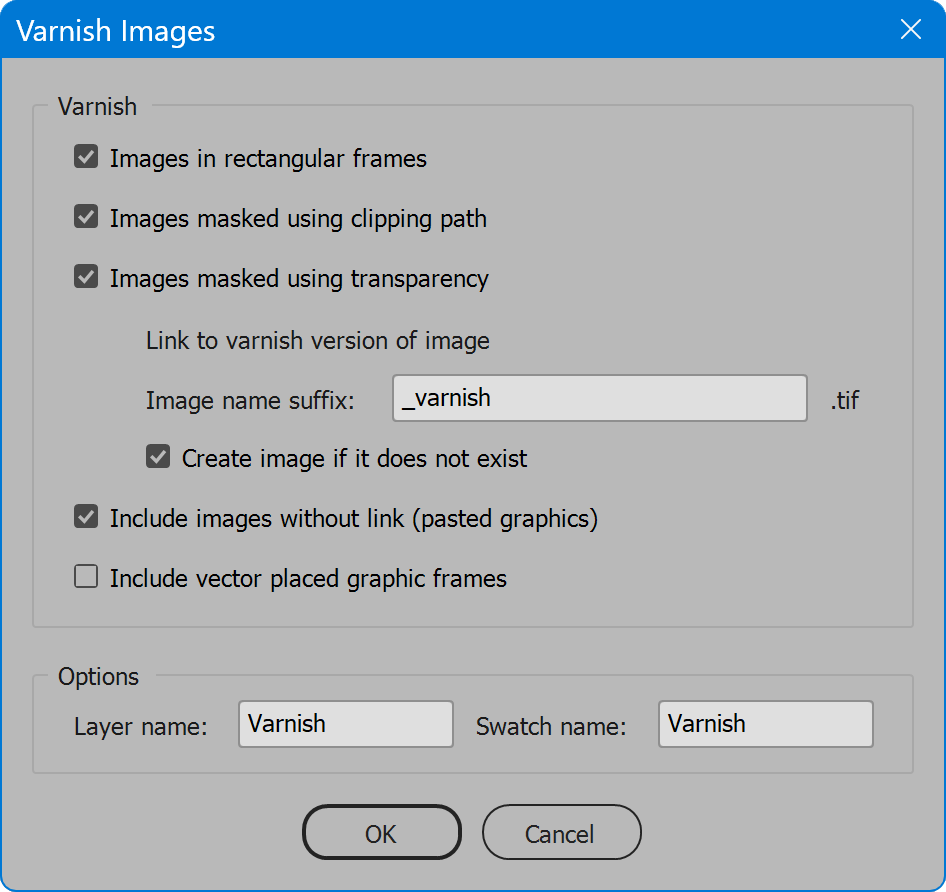Image resolution: width=946 pixels, height=892 pixels.
Task: Click the Varnish group heading
Action: (97, 107)
